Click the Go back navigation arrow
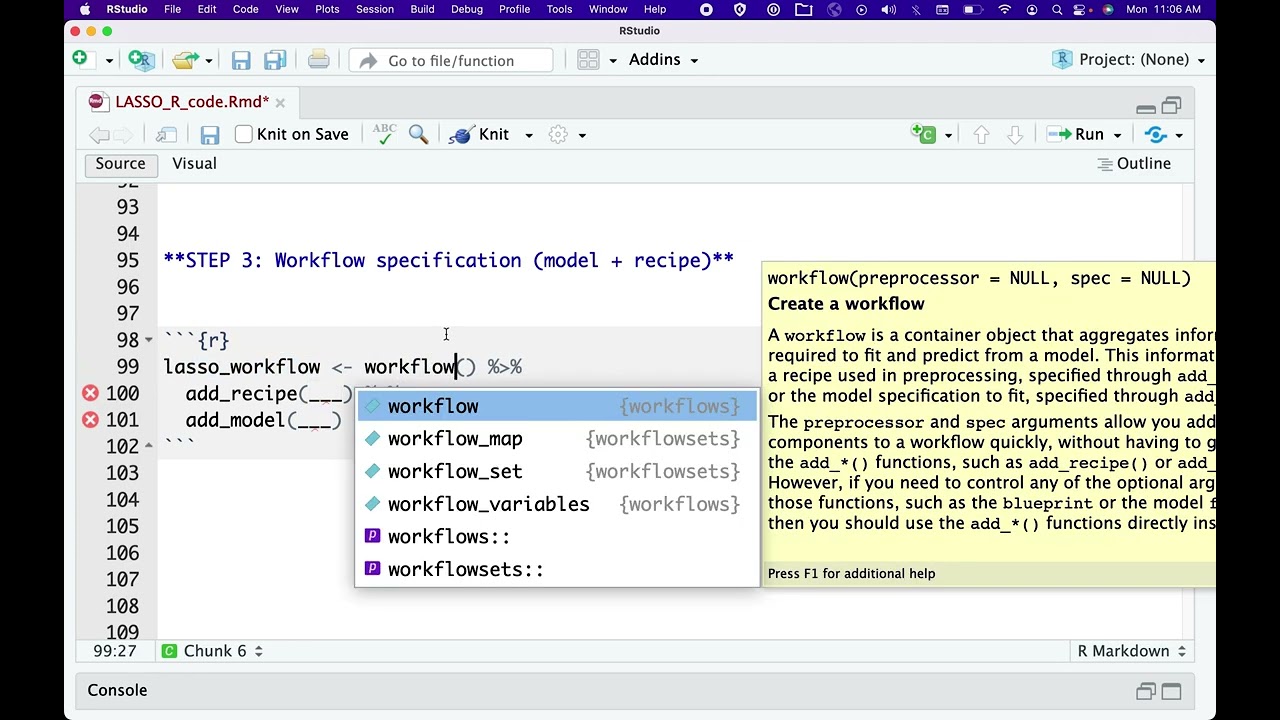The image size is (1280, 720). (99, 135)
